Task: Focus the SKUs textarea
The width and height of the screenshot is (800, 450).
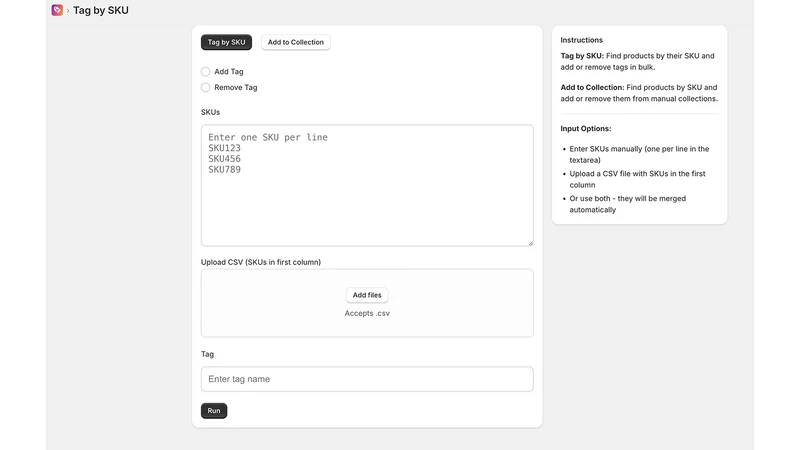Action: 367,185
